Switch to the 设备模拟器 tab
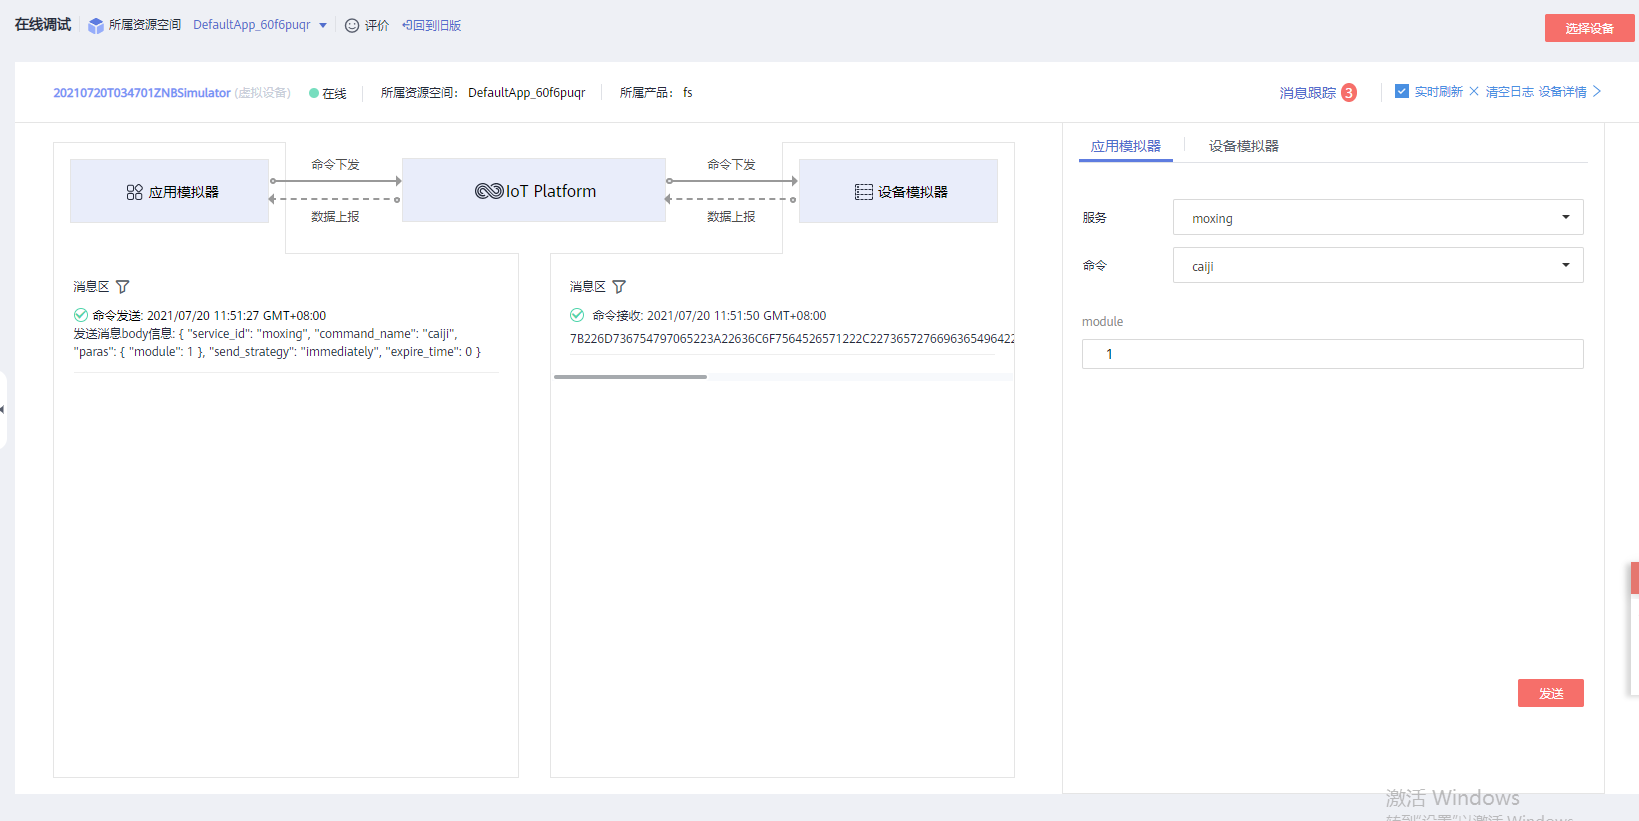Image resolution: width=1639 pixels, height=821 pixels. [x=1243, y=146]
